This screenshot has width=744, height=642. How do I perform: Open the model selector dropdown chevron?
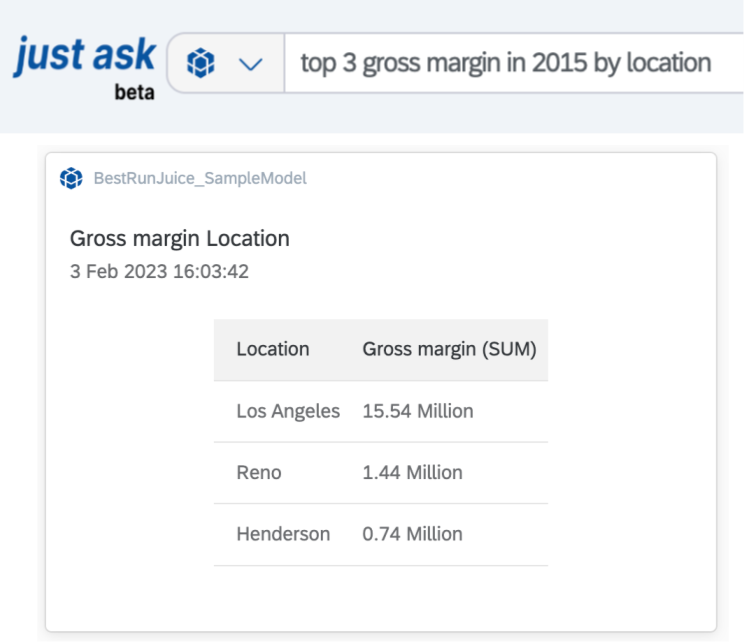tap(251, 64)
